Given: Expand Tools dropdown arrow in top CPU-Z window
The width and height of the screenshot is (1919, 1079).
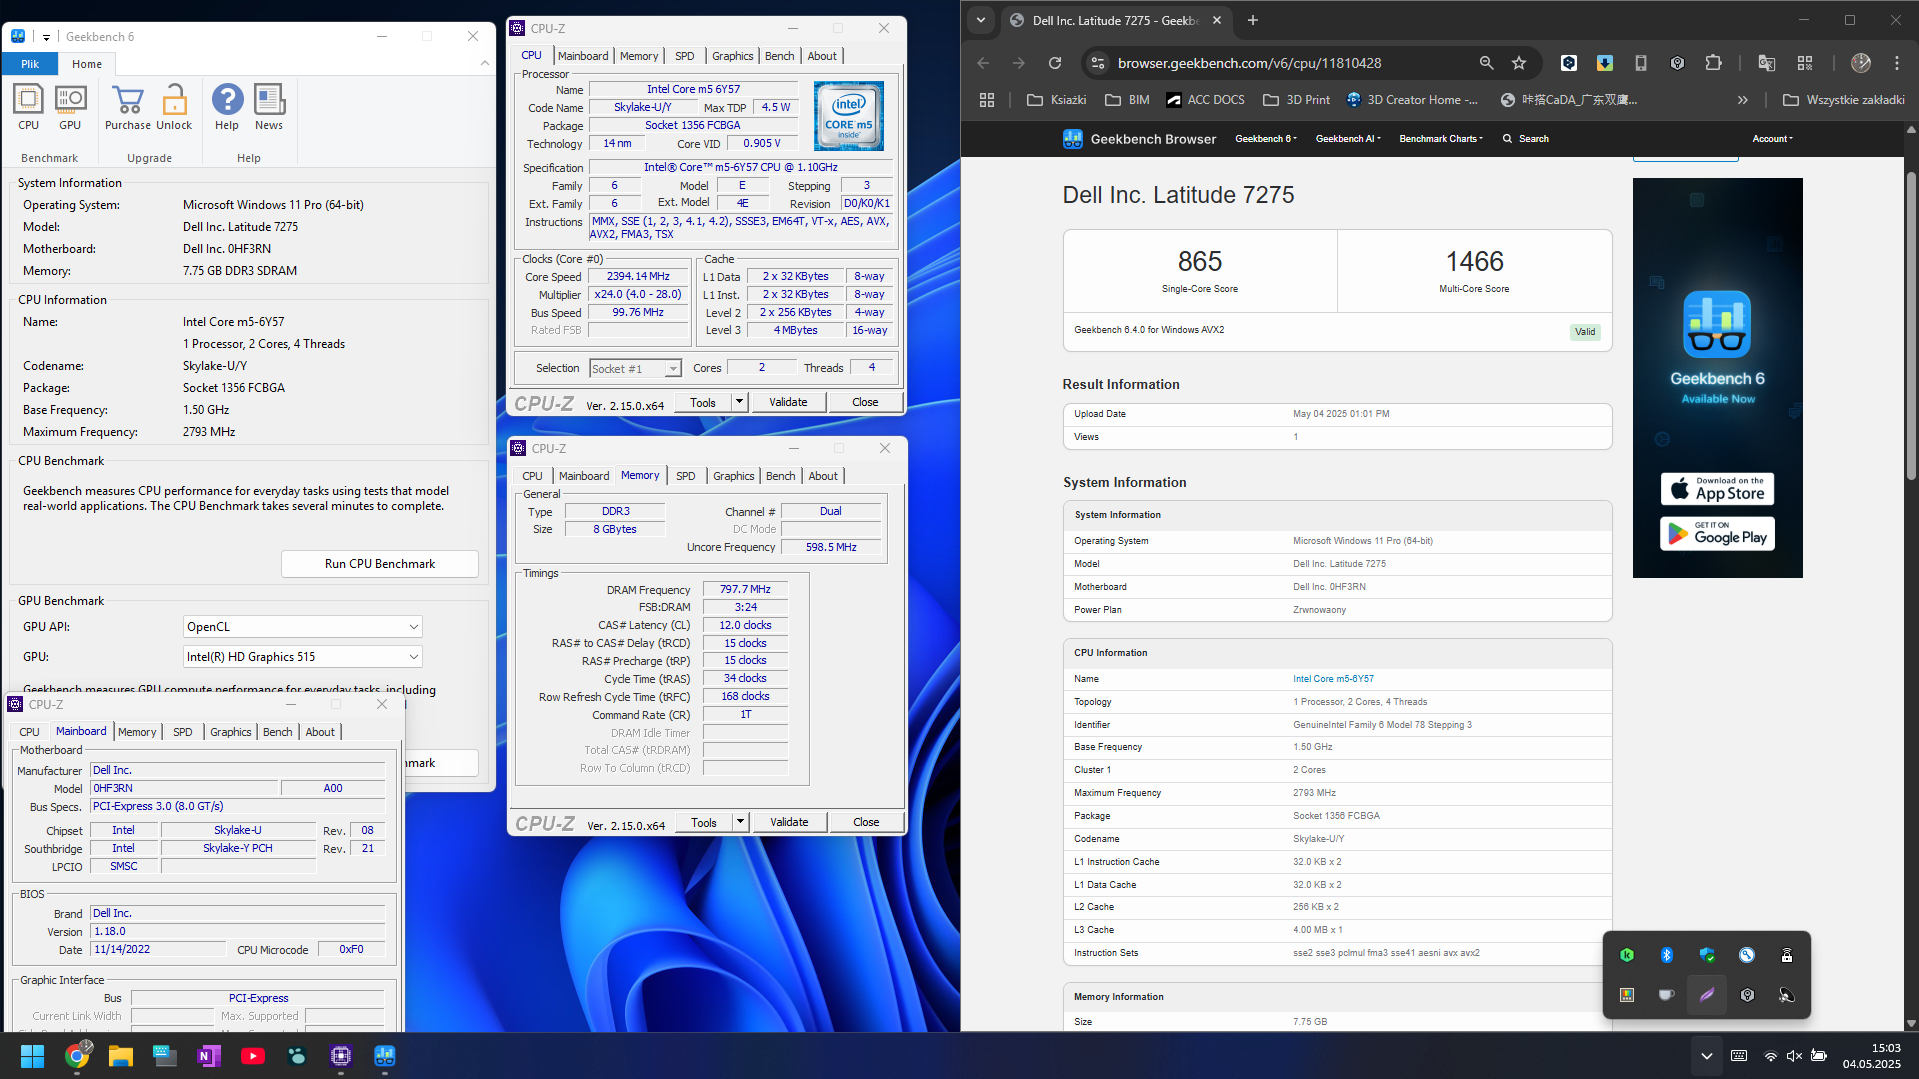Looking at the screenshot, I should pyautogui.click(x=739, y=402).
